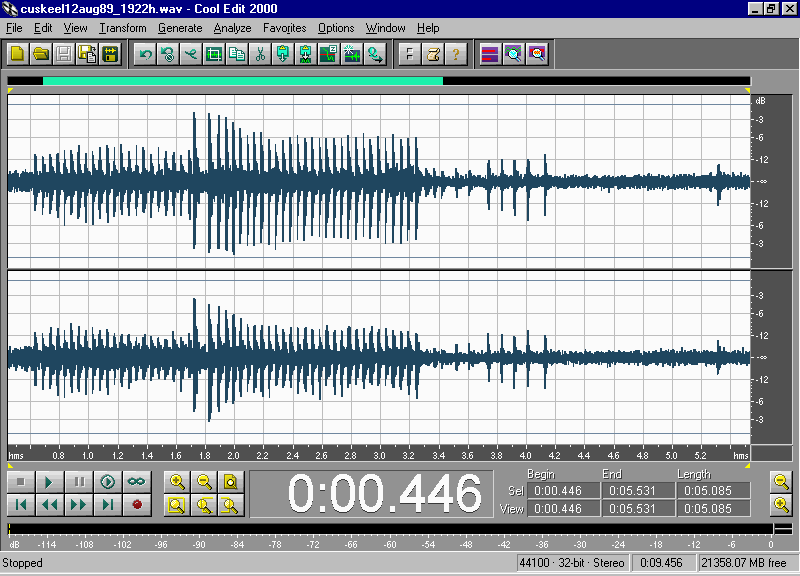Viewport: 800px width, 576px height.
Task: Toggle the Loop play infinity button
Action: coord(136,482)
